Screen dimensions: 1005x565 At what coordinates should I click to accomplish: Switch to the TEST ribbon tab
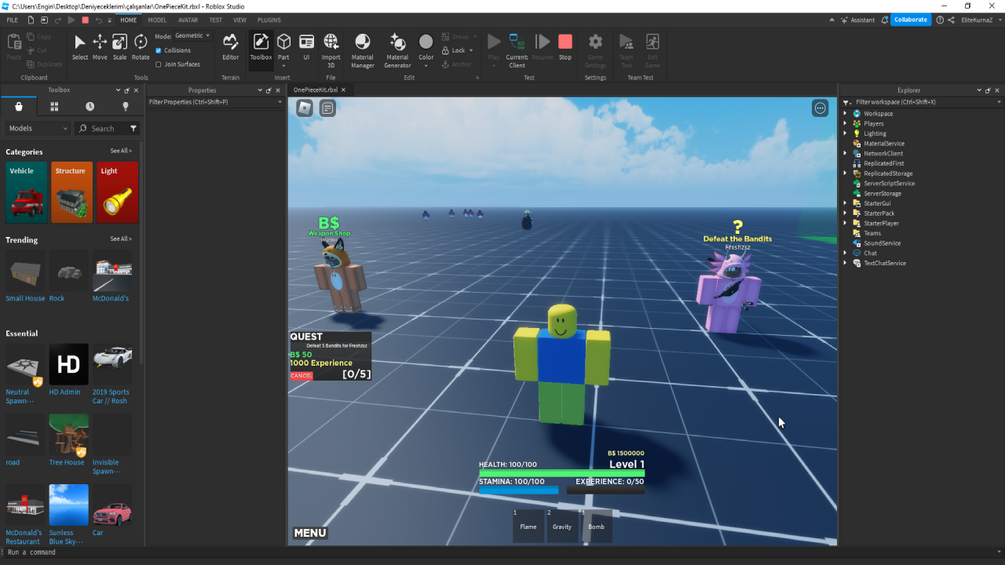click(x=215, y=20)
